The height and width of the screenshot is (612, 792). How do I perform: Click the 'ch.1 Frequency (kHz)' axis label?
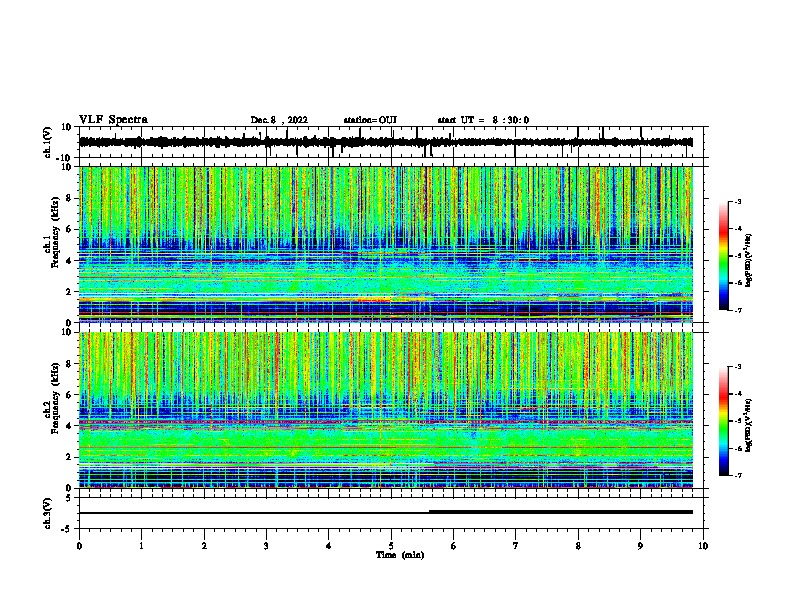pyautogui.click(x=52, y=232)
